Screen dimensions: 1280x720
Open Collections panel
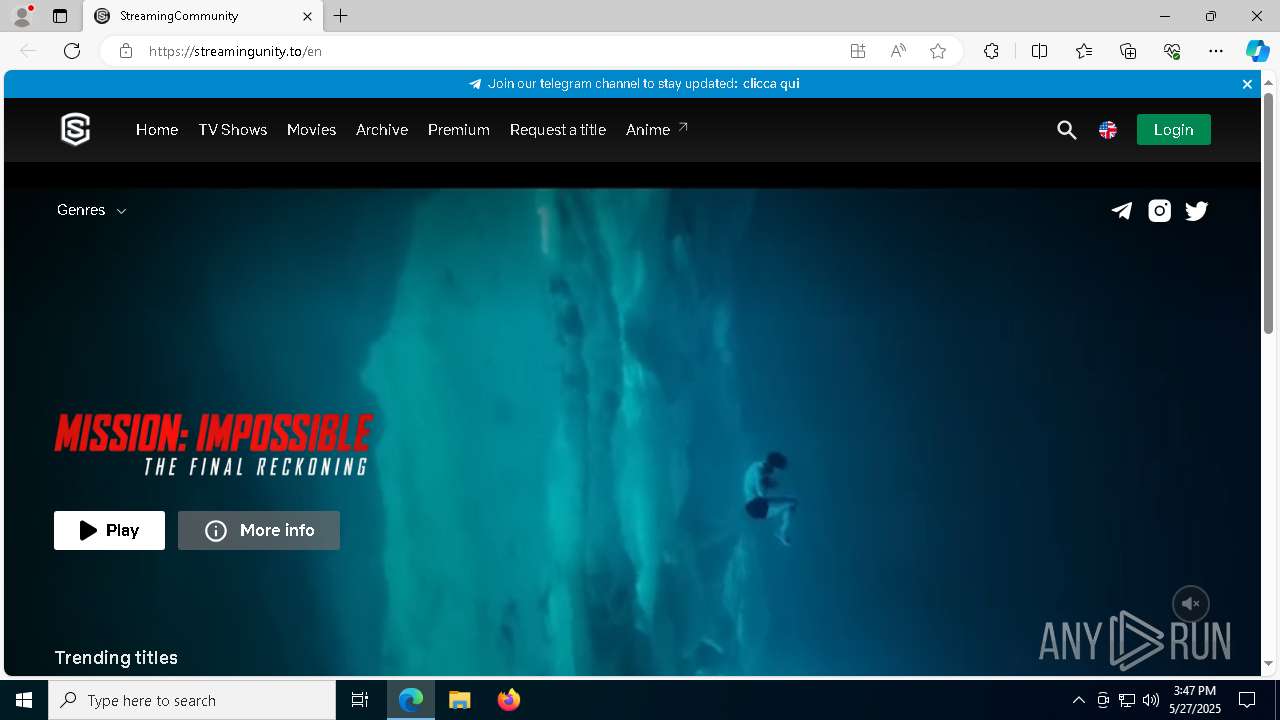tap(1128, 51)
